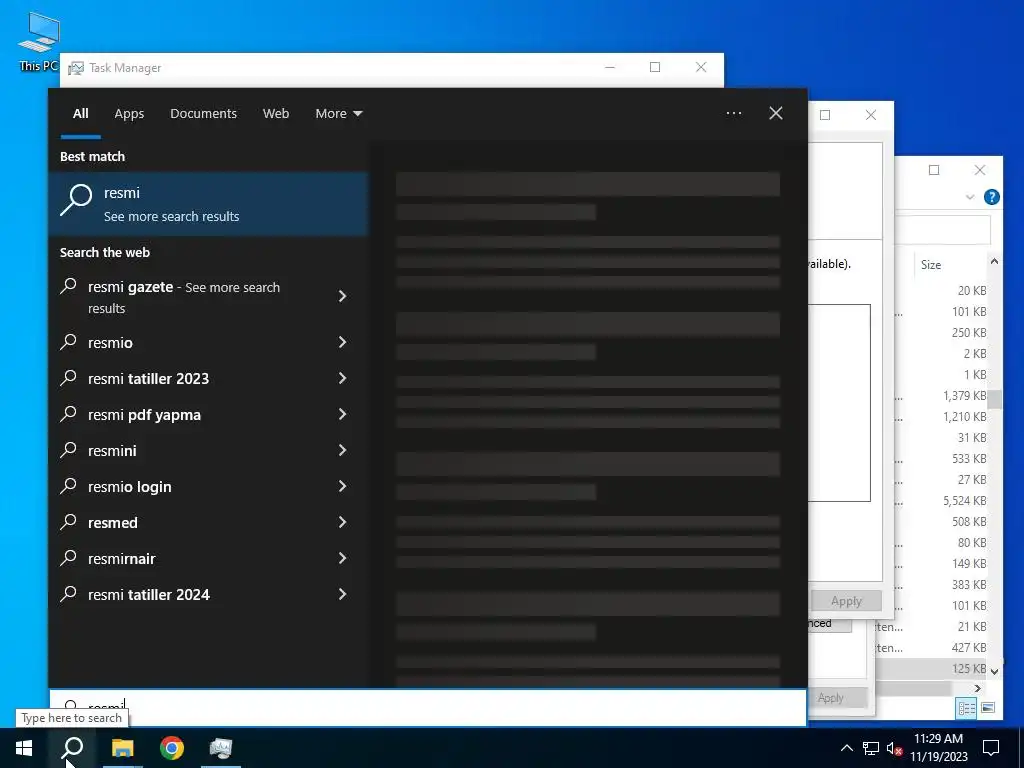
Task: Minimize the Task Manager window
Action: click(x=610, y=67)
